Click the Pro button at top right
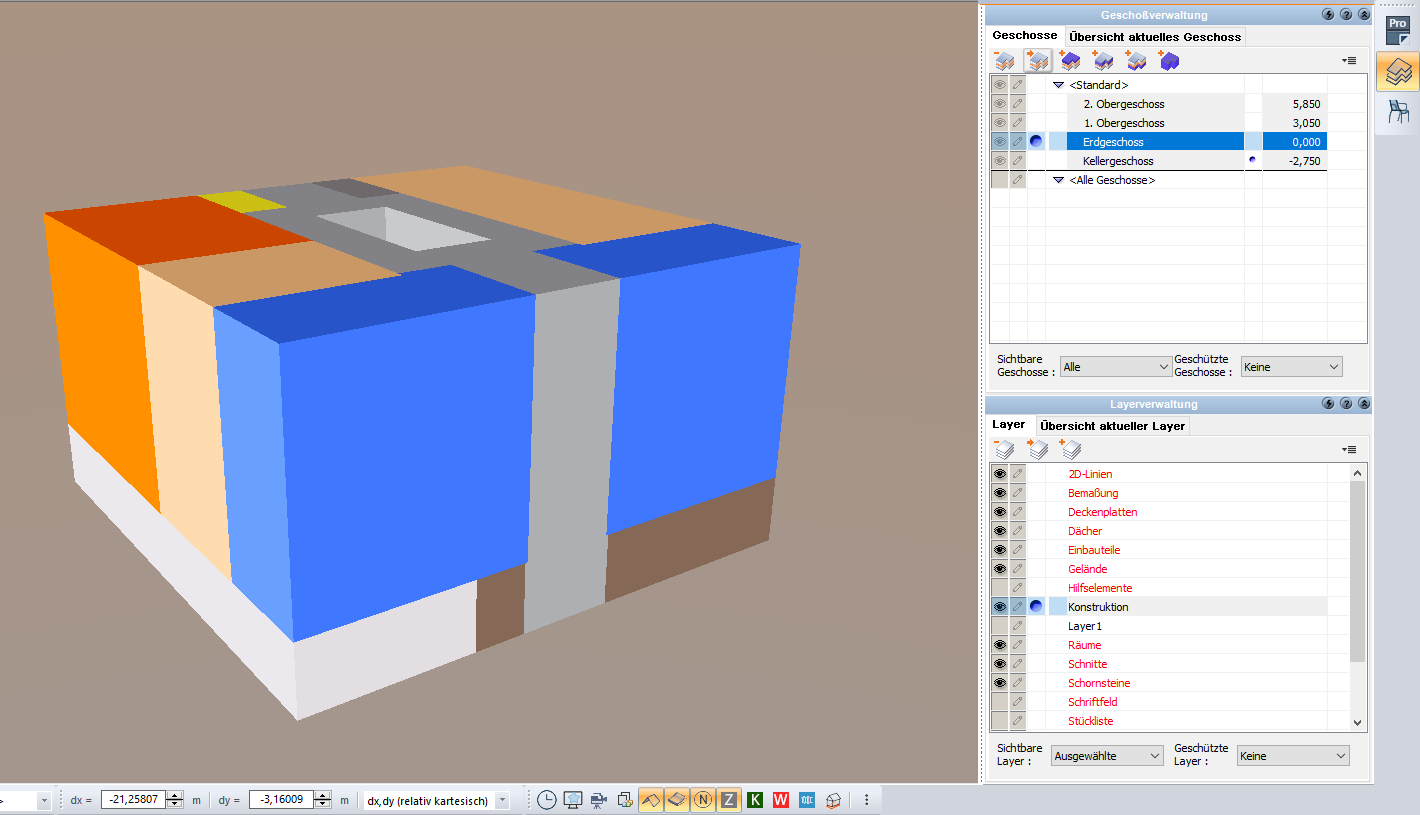Image resolution: width=1420 pixels, height=815 pixels. 1397,22
